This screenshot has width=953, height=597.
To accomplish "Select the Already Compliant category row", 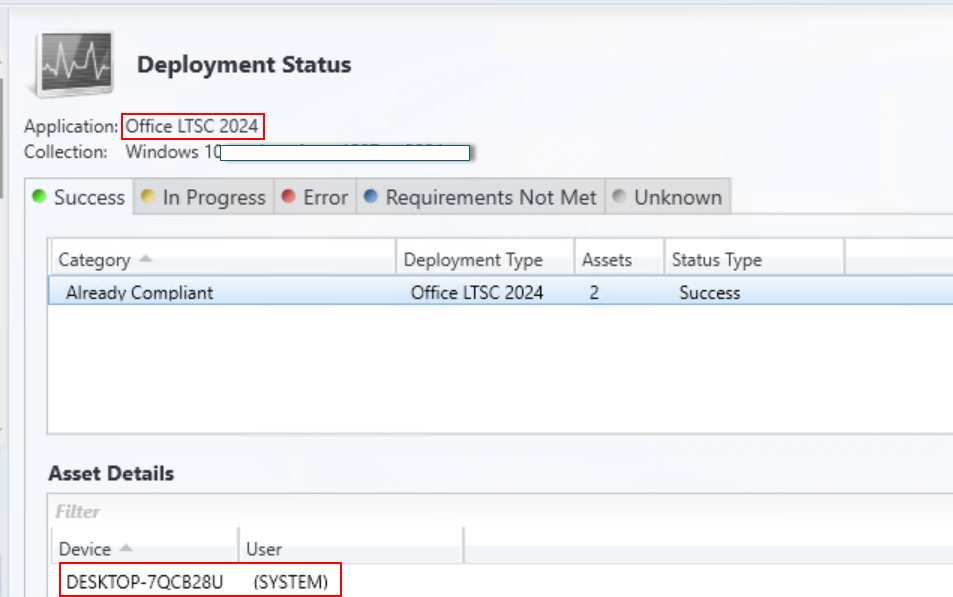I will (x=139, y=293).
